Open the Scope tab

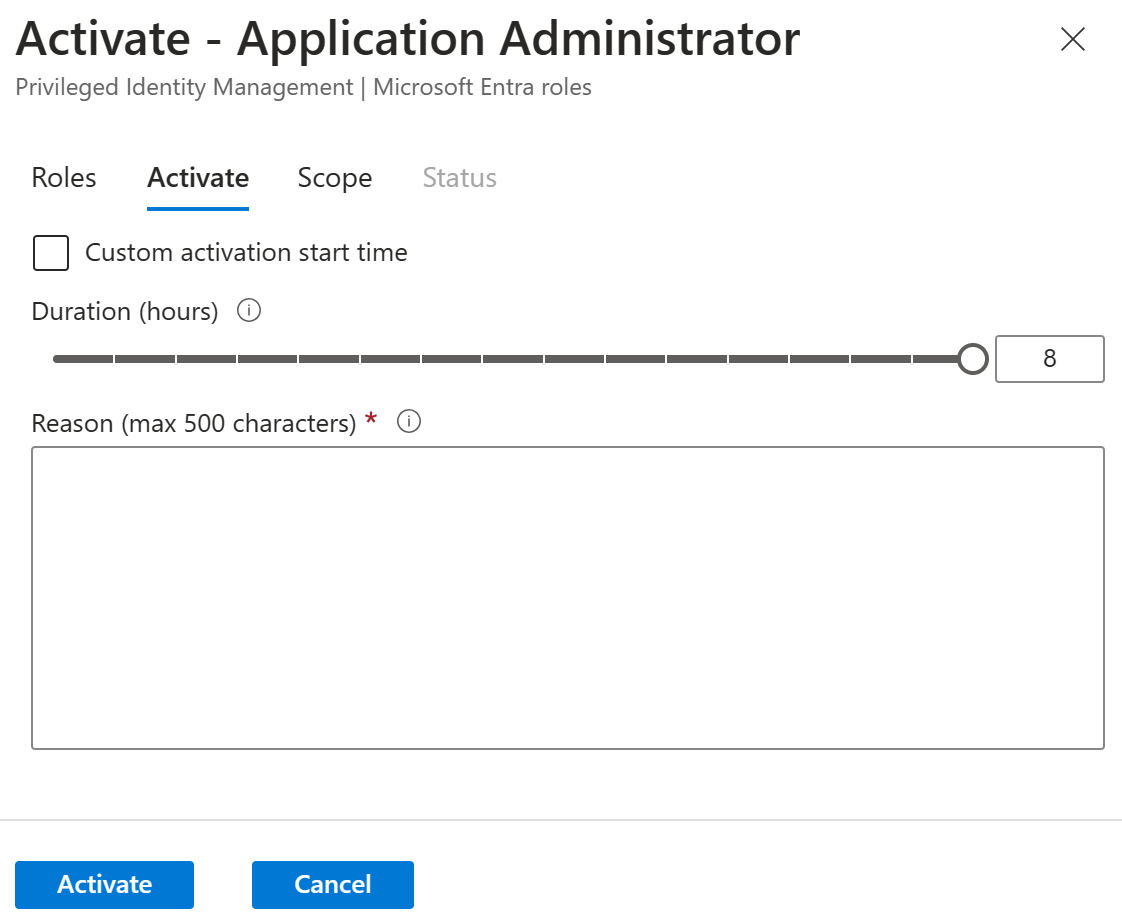point(335,178)
